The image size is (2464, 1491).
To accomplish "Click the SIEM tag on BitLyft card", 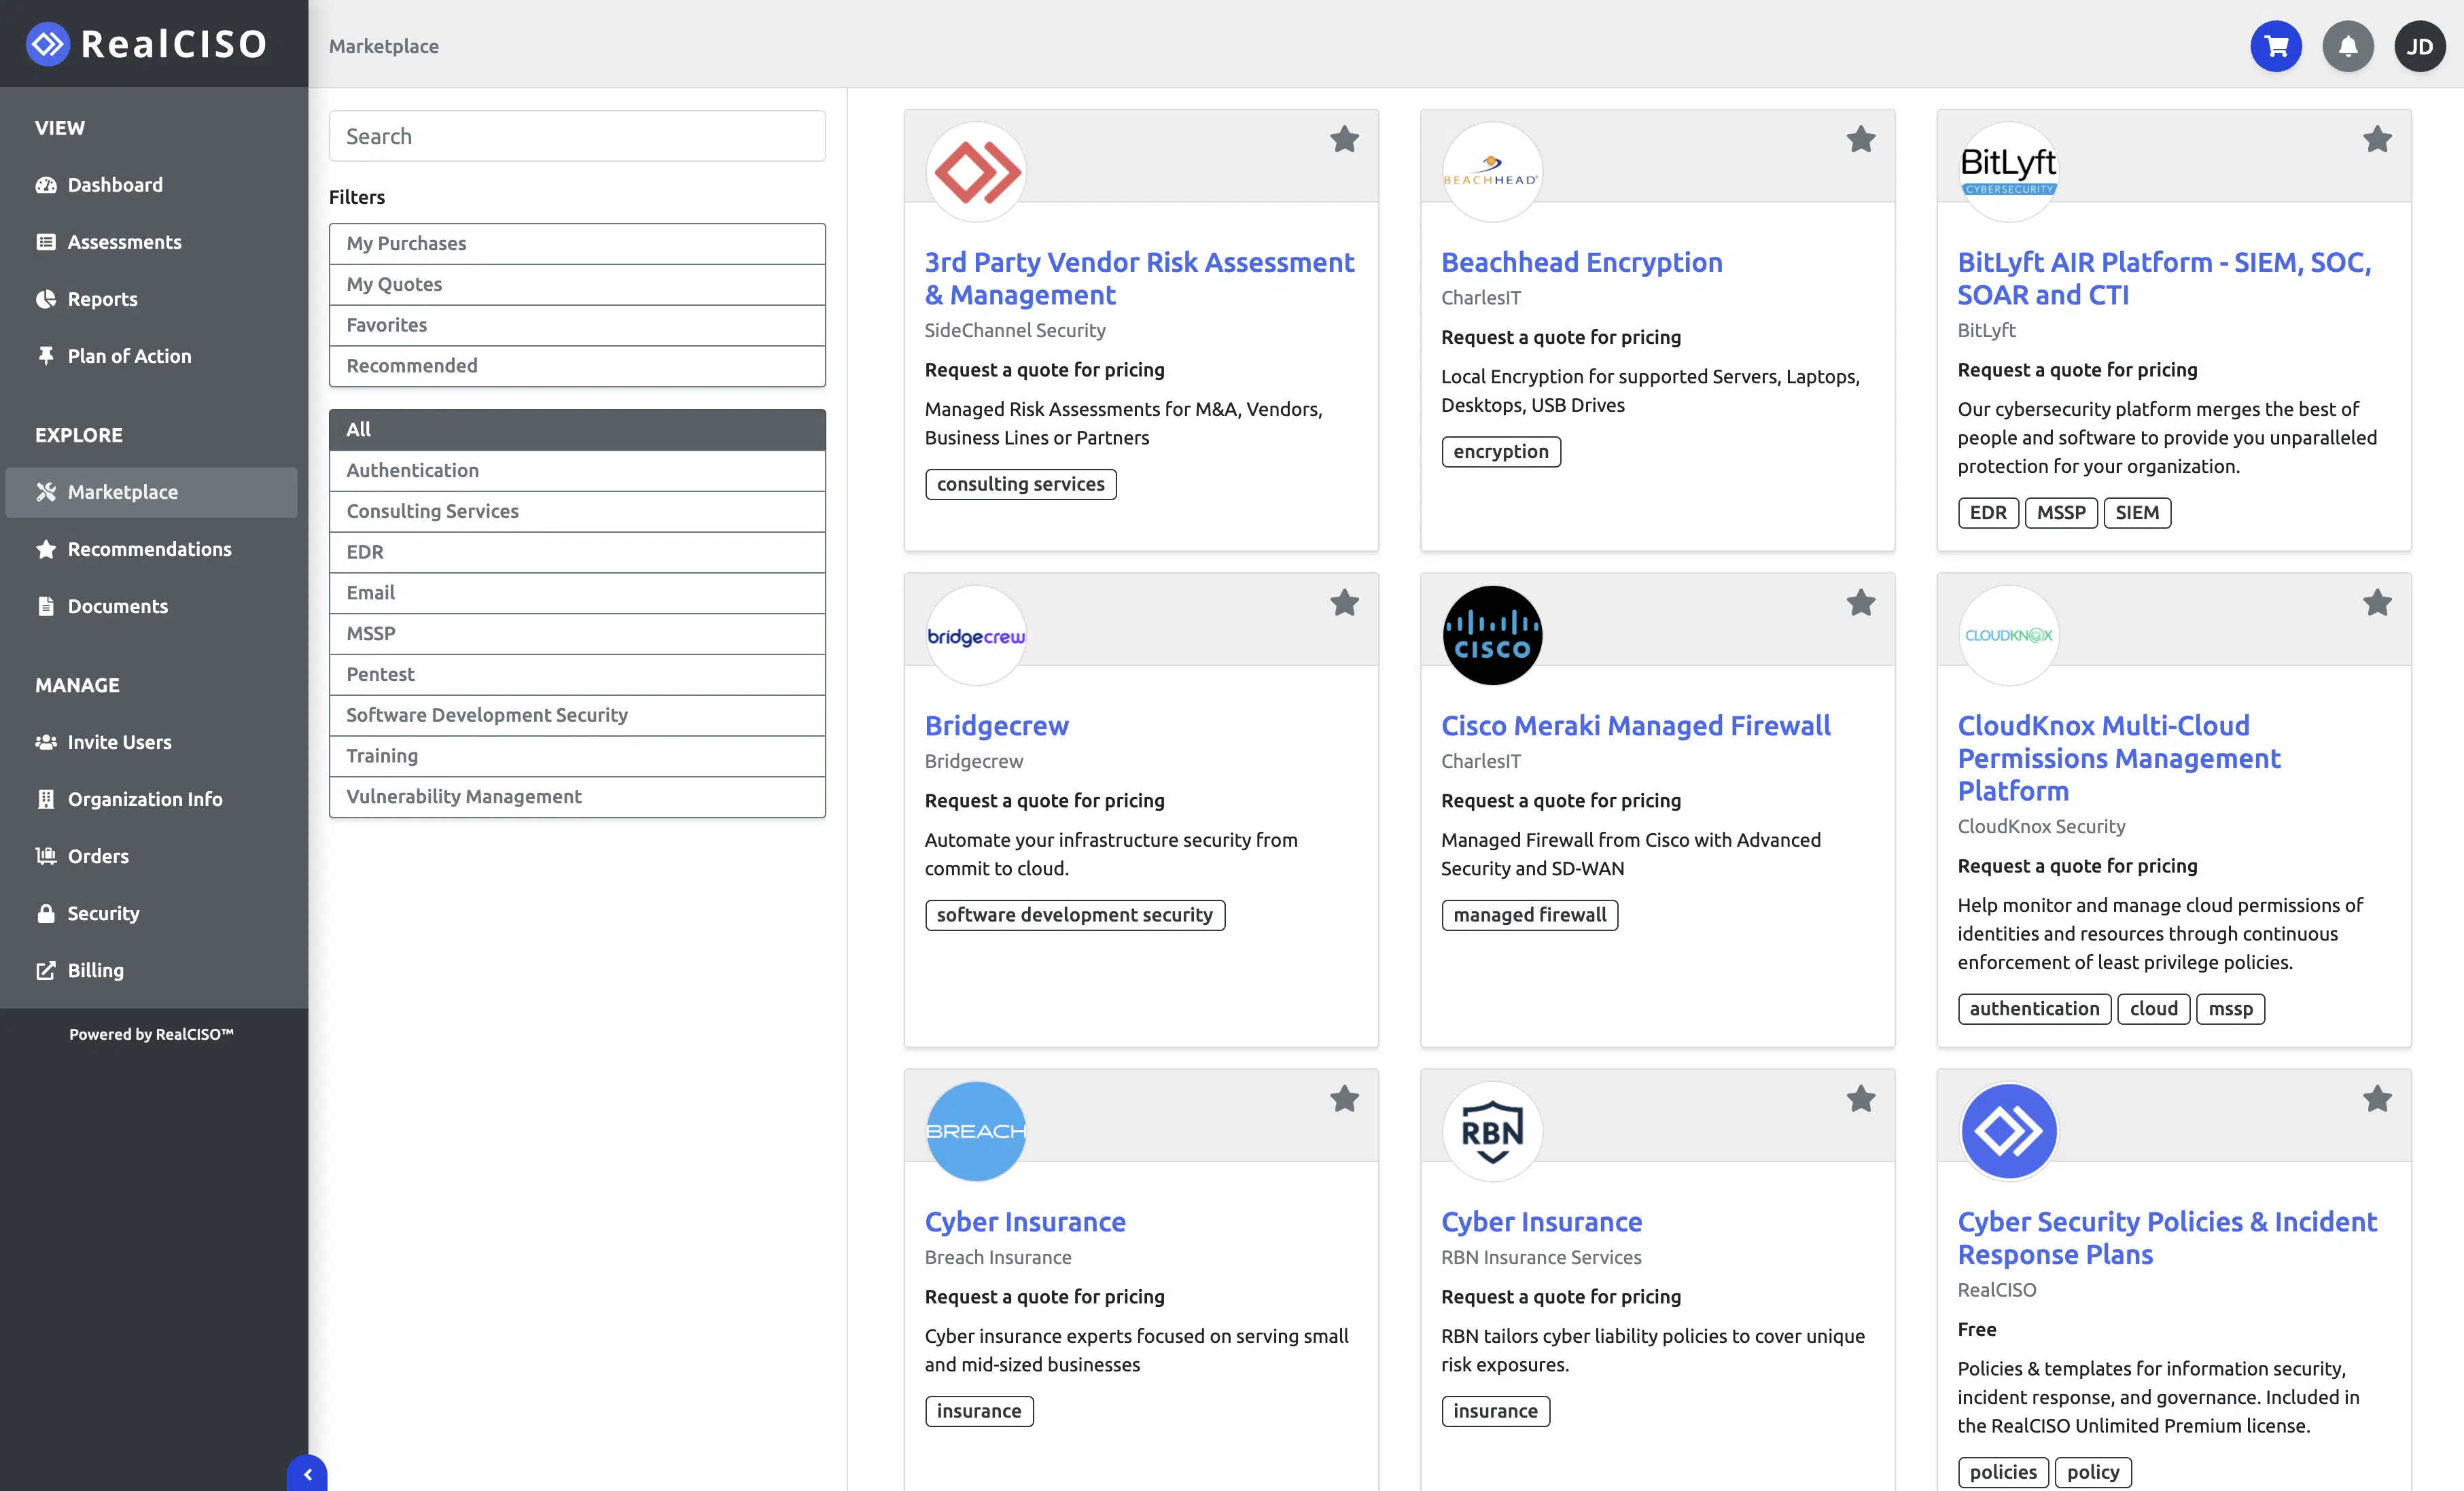I will click(x=2137, y=513).
